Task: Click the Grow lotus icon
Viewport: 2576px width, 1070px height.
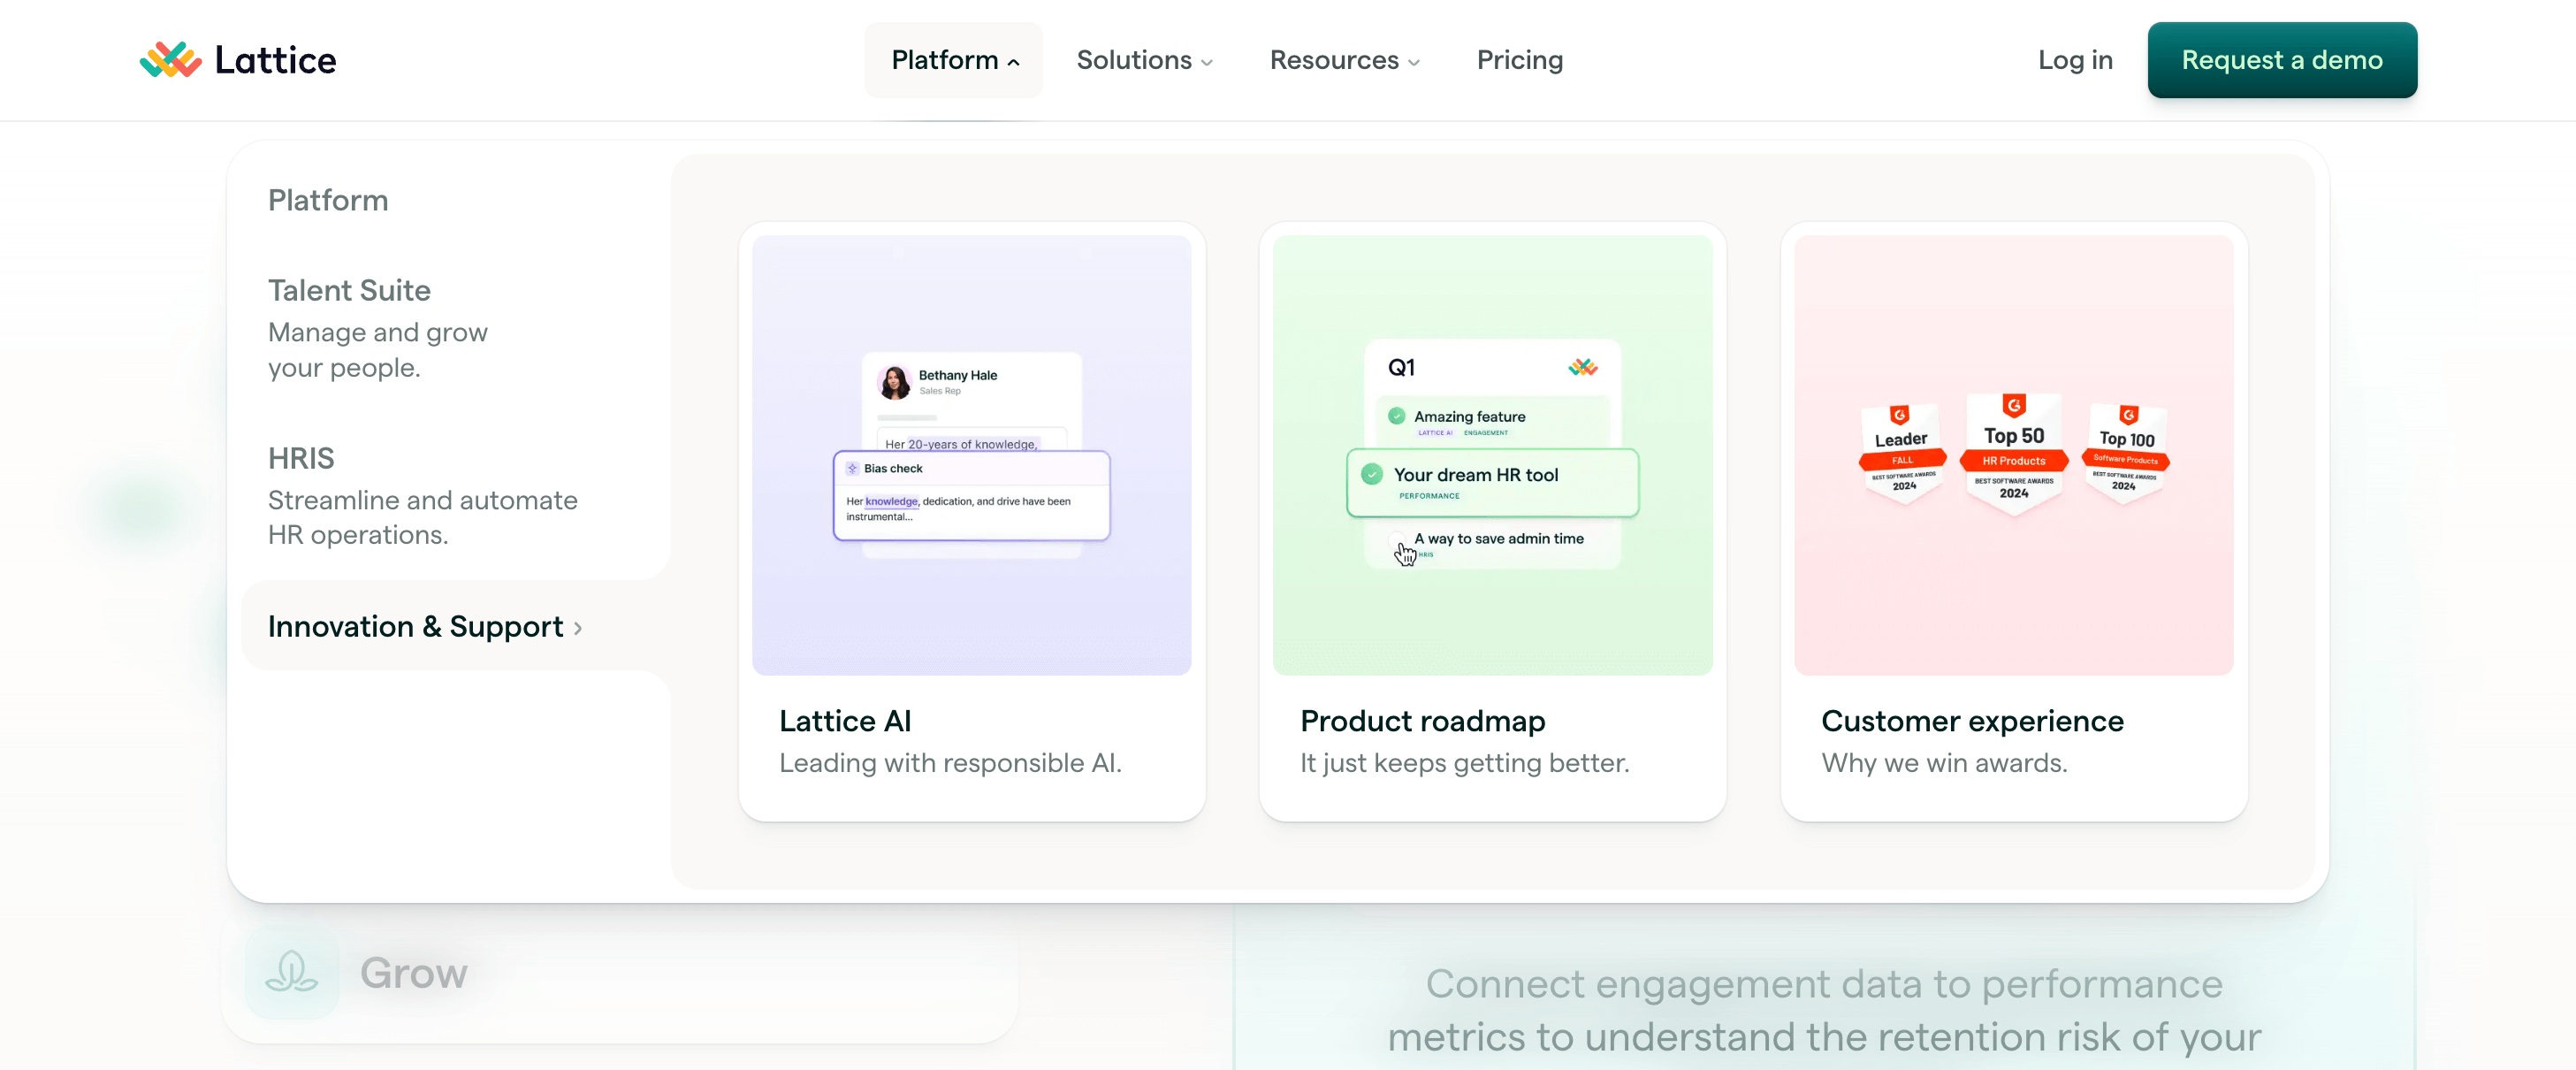Action: 291,971
